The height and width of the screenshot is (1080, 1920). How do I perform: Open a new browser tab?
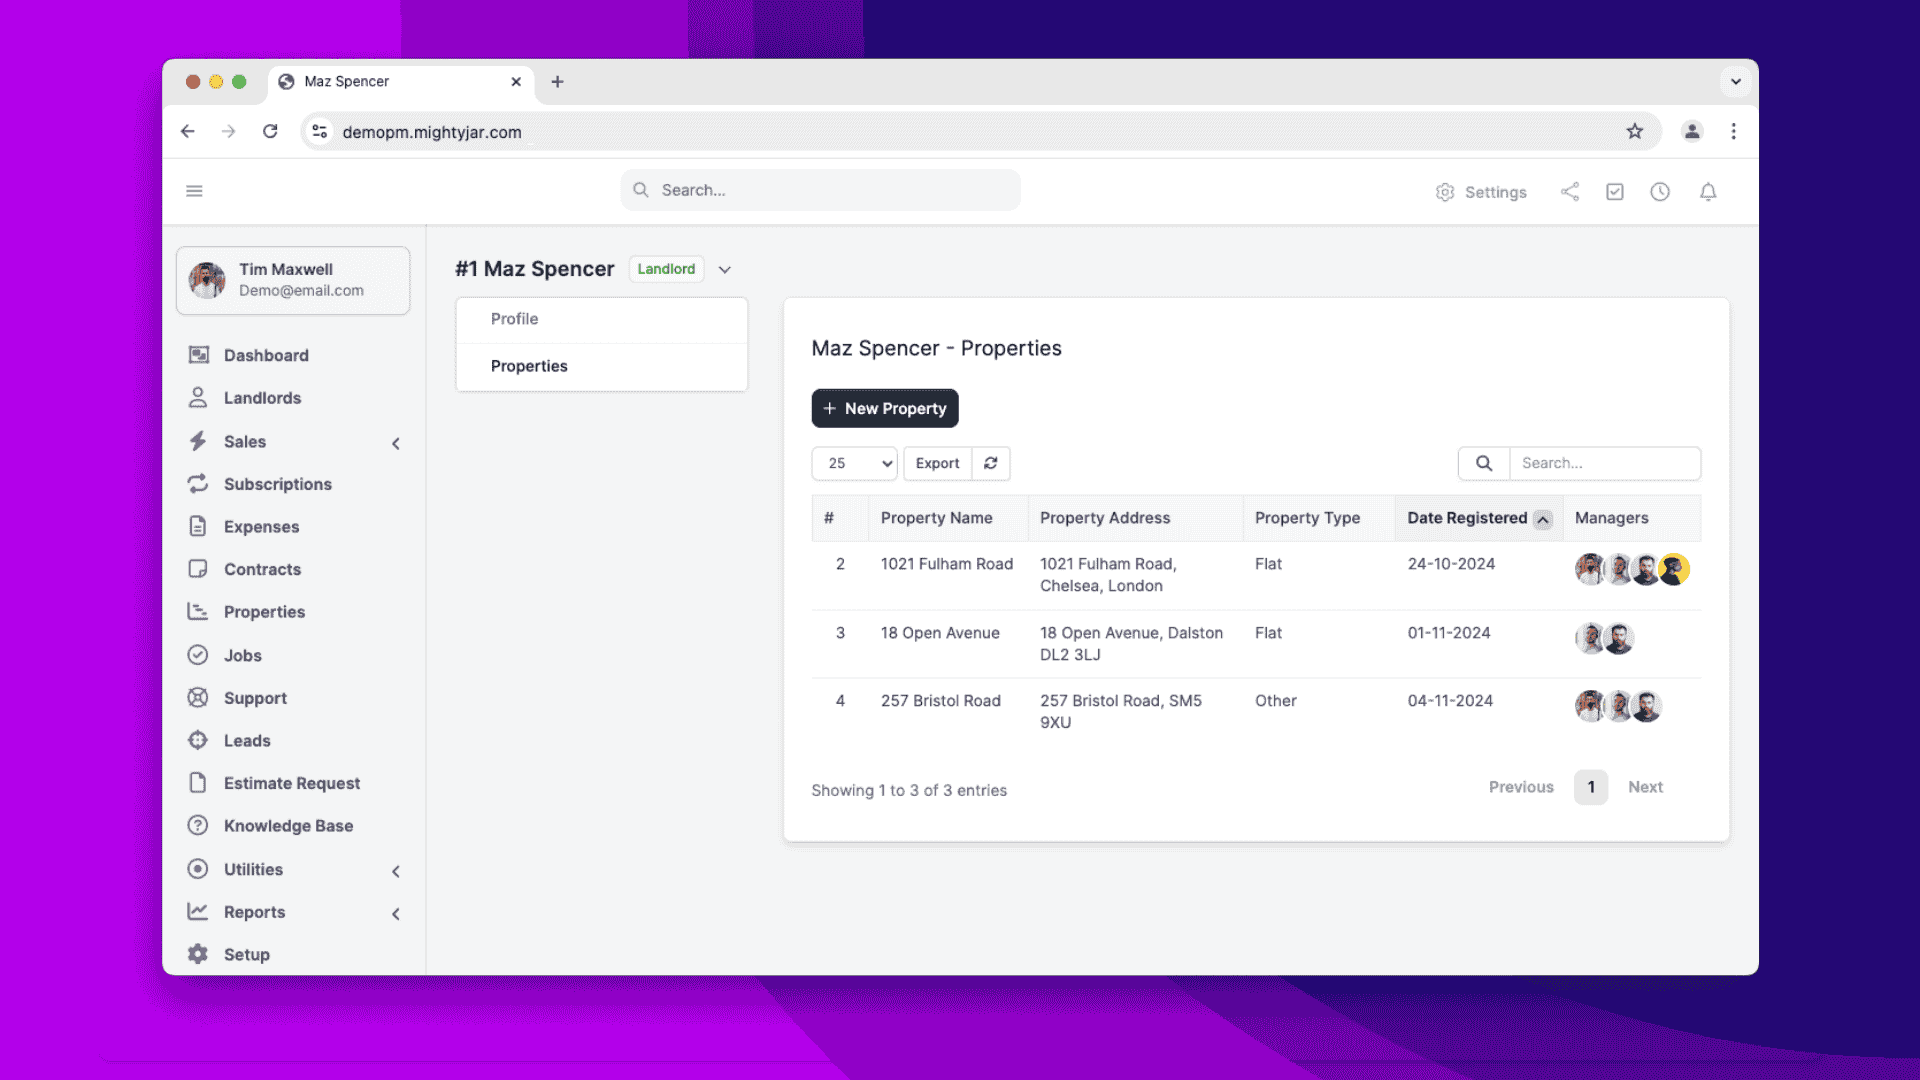point(557,82)
